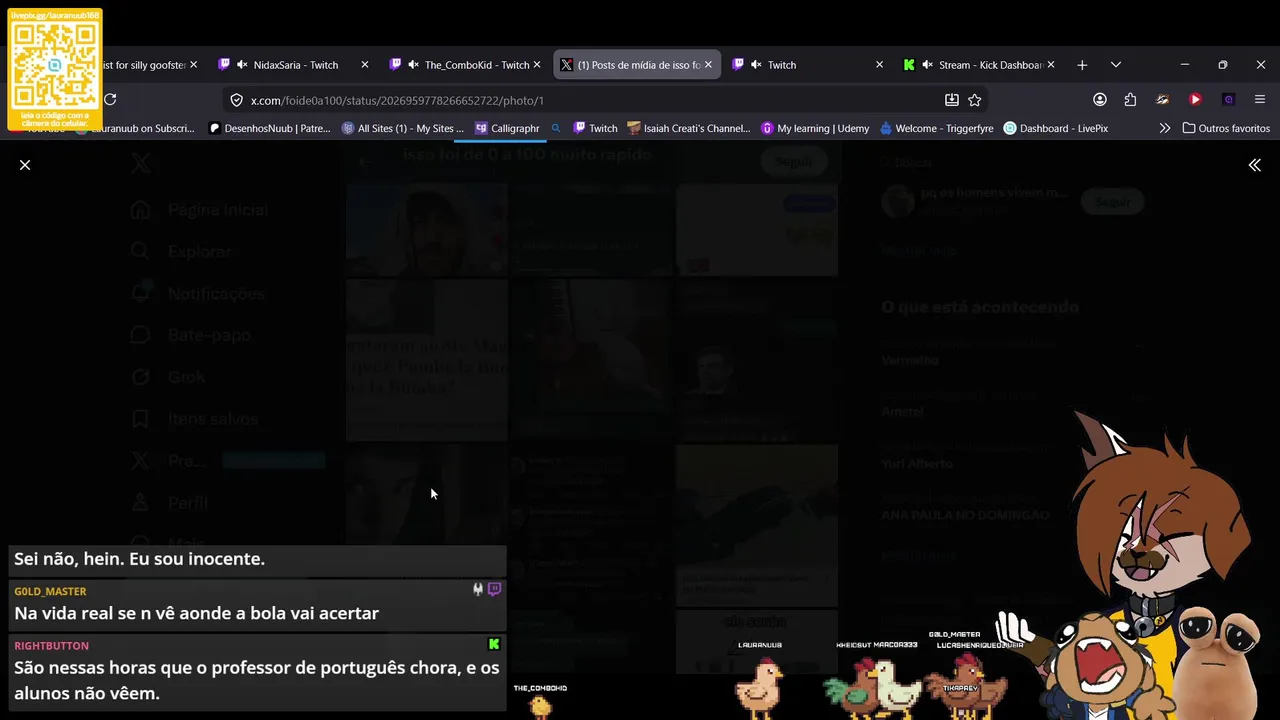
Task: Click the fox-shaped extension icon in toolbar
Action: pos(1162,100)
